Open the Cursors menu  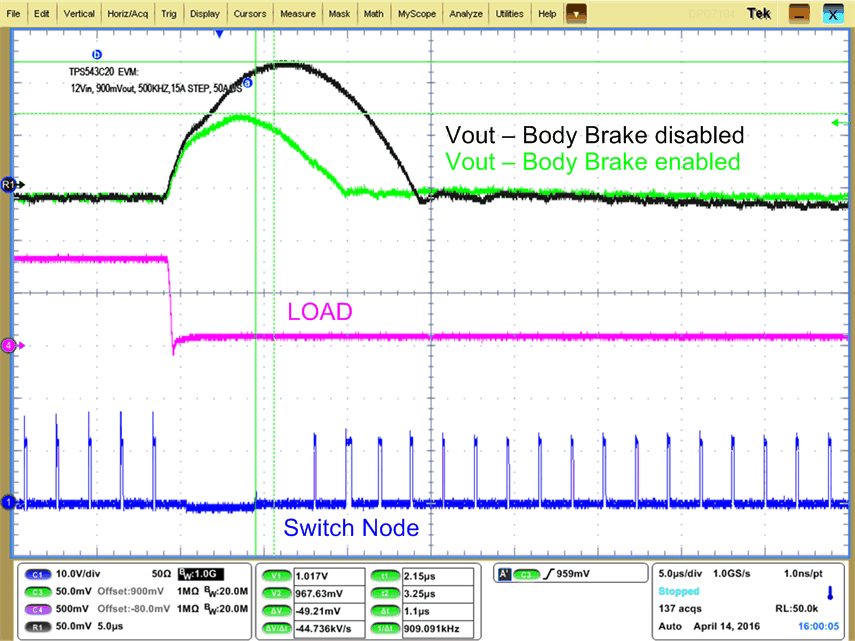(x=249, y=13)
